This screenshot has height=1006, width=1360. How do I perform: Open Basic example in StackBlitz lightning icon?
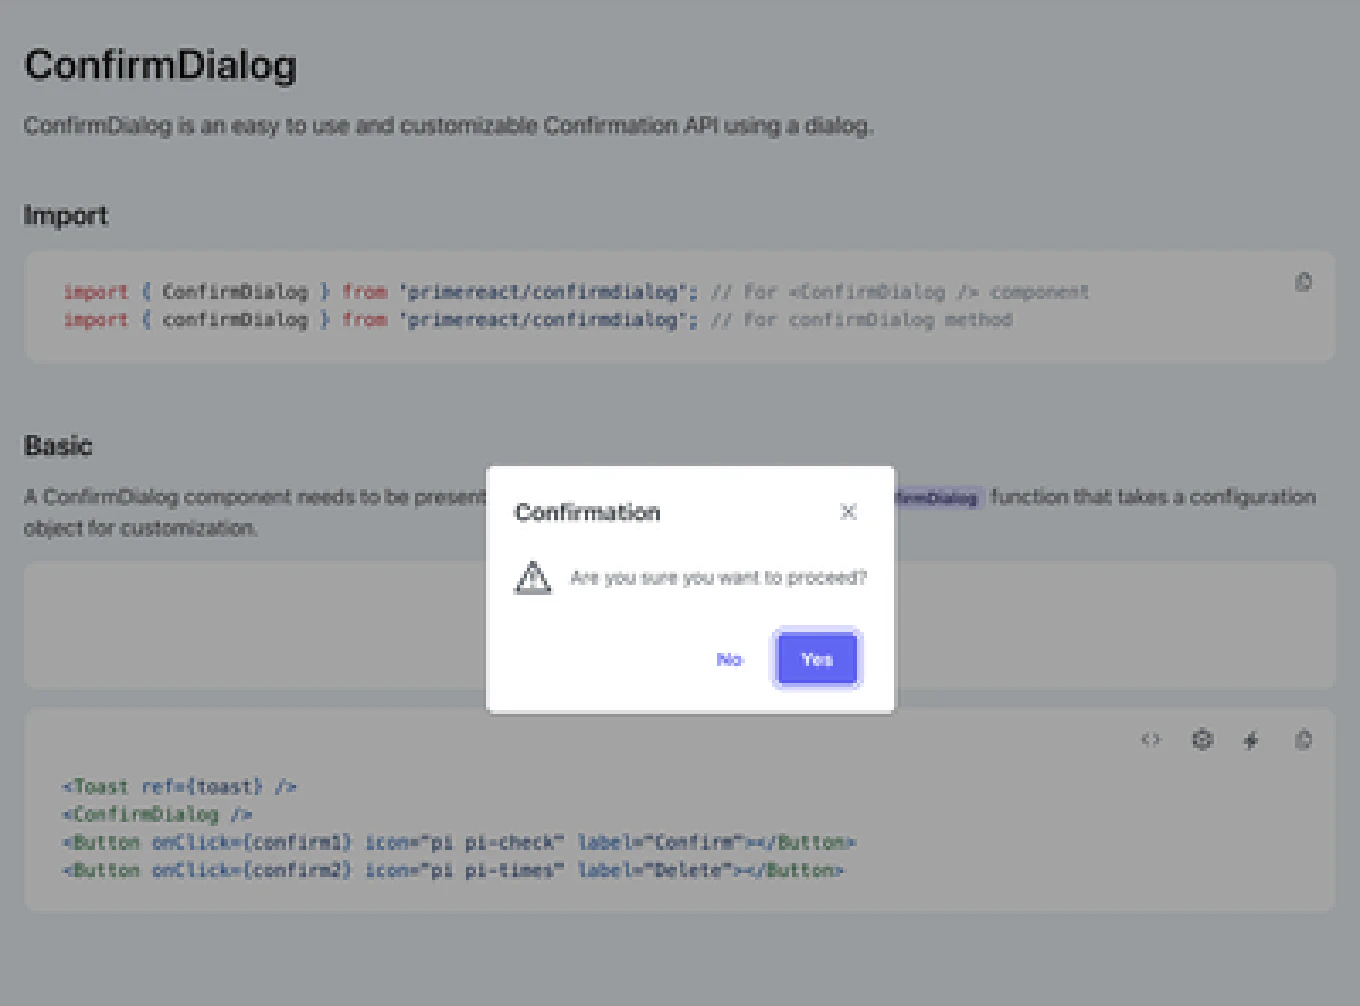click(1251, 740)
